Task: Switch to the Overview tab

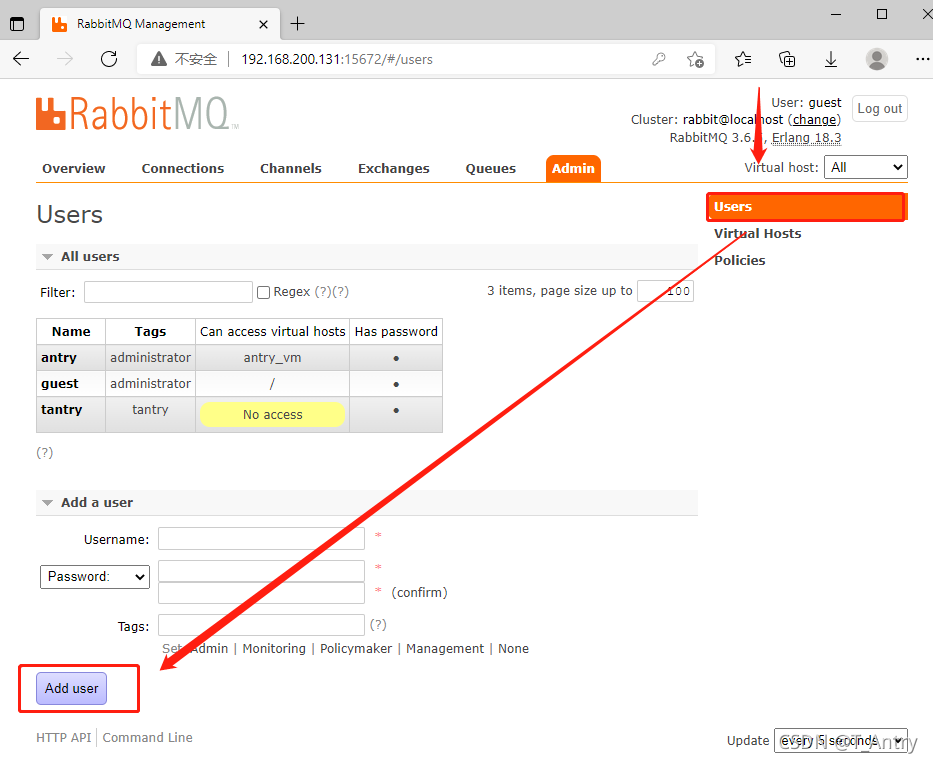Action: (x=74, y=168)
